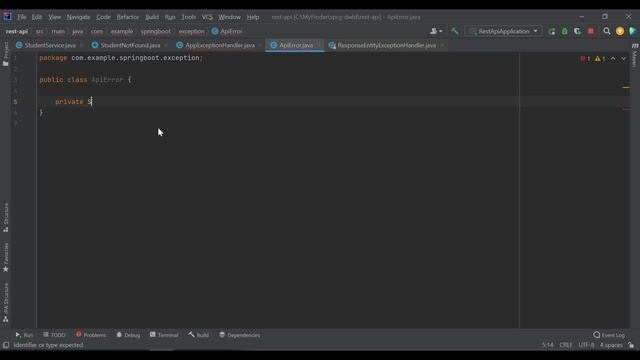Open the Problems tool window
The image size is (640, 360).
pos(91,335)
